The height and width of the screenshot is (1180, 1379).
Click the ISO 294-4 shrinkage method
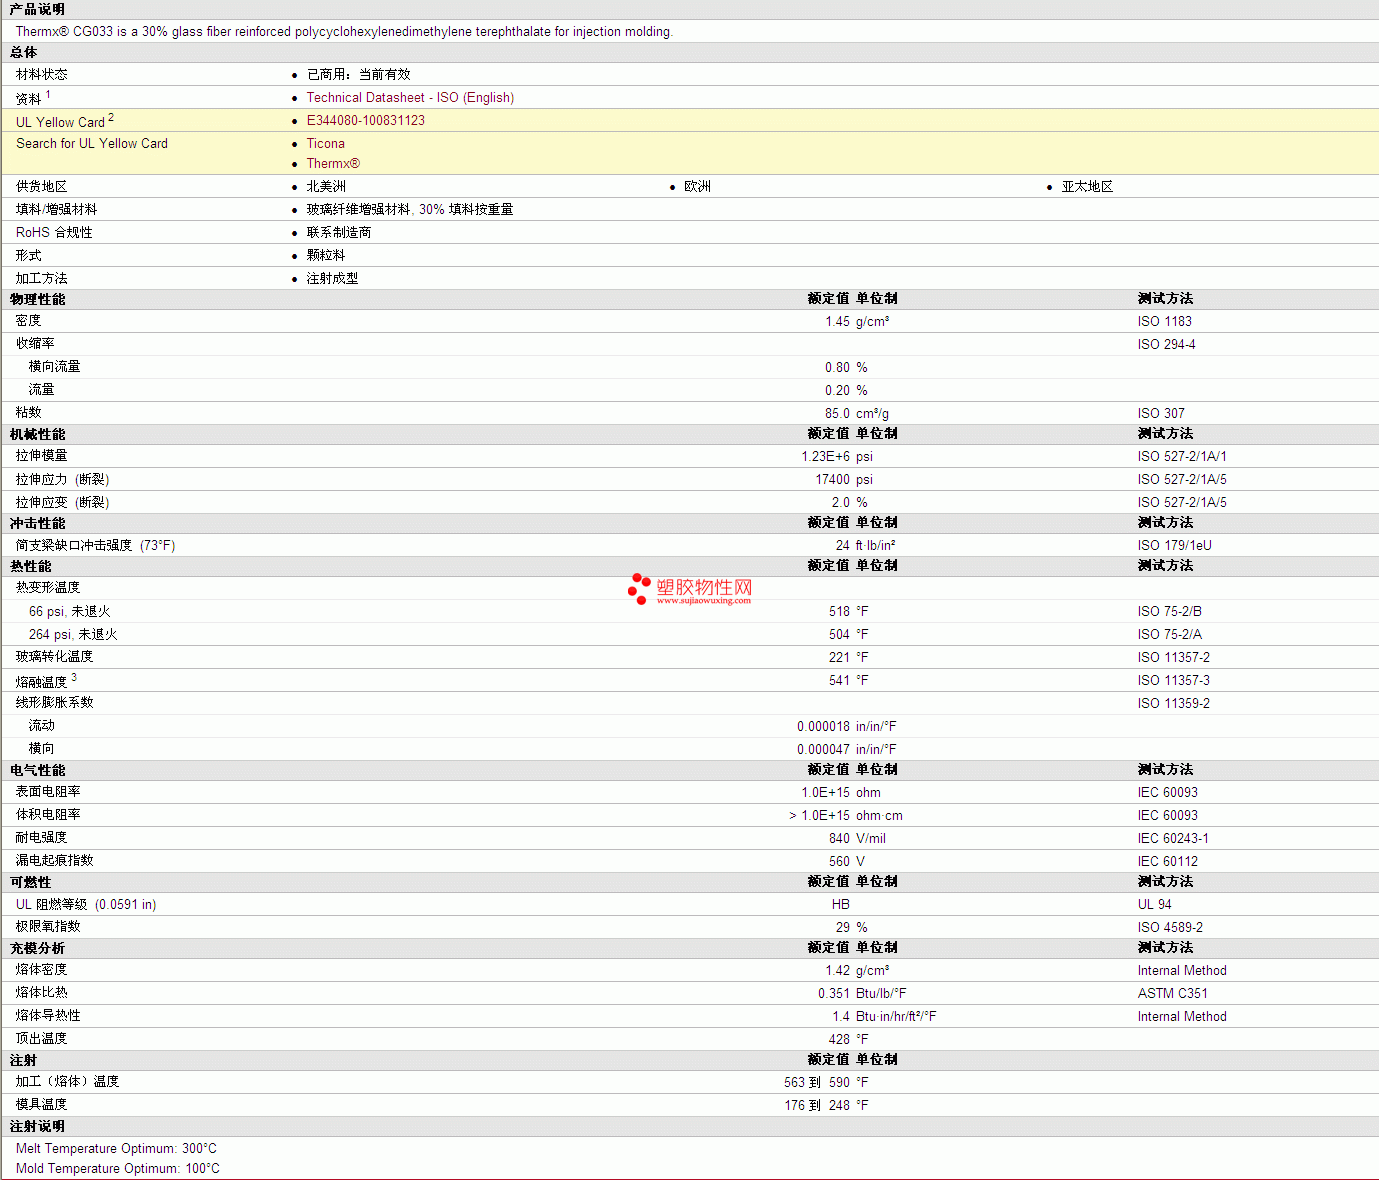1166,345
